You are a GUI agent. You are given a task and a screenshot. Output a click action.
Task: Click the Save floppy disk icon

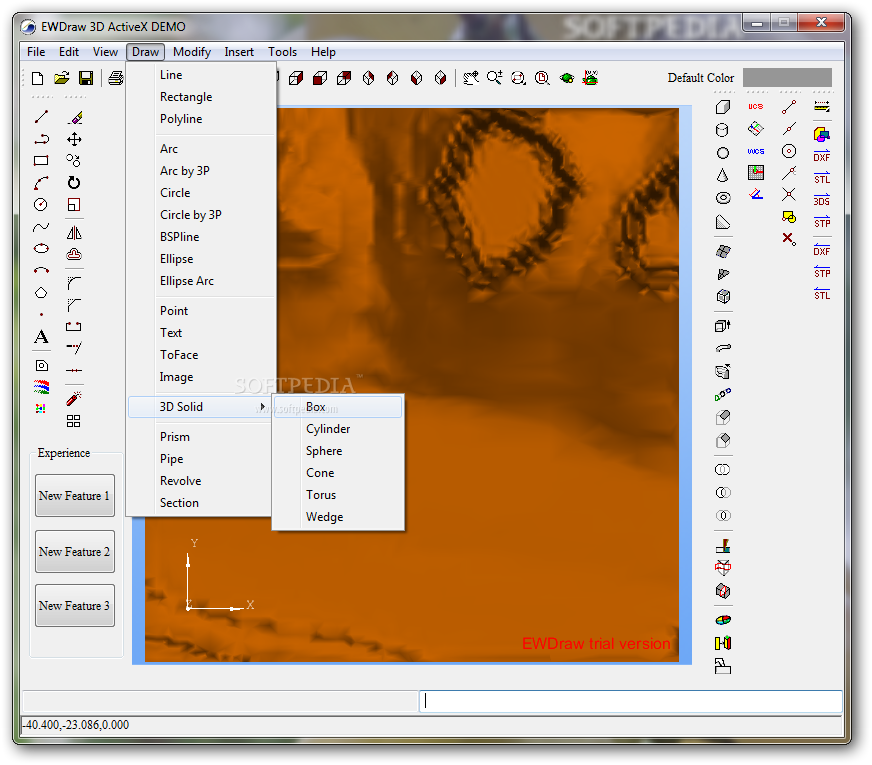click(86, 78)
